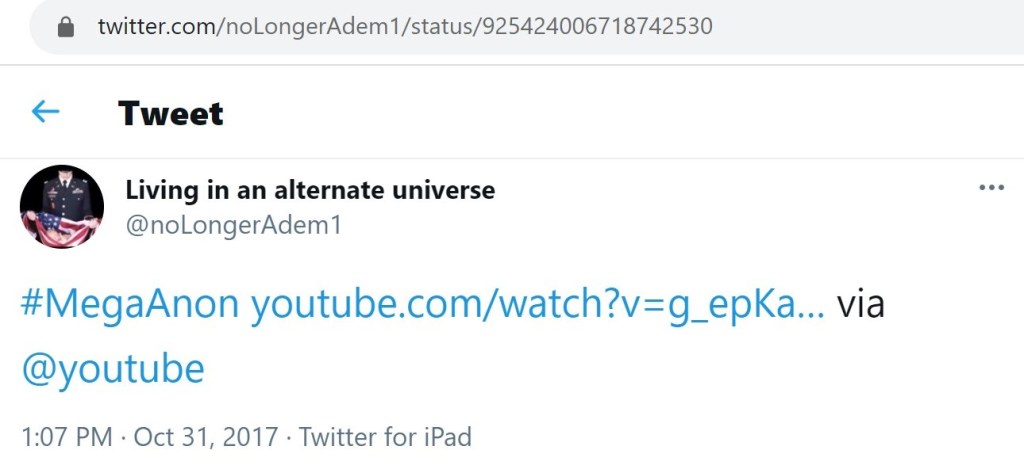
Task: Click the 'Twitter for iPad' source label
Action: pos(385,437)
